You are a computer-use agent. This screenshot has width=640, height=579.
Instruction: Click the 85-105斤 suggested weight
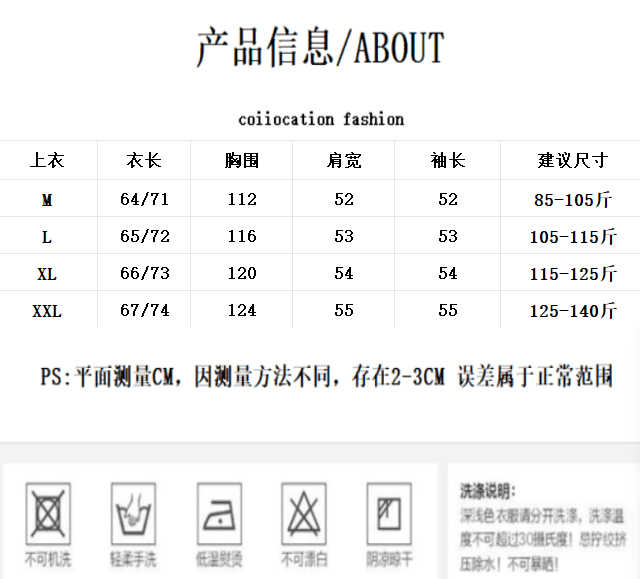click(x=573, y=200)
